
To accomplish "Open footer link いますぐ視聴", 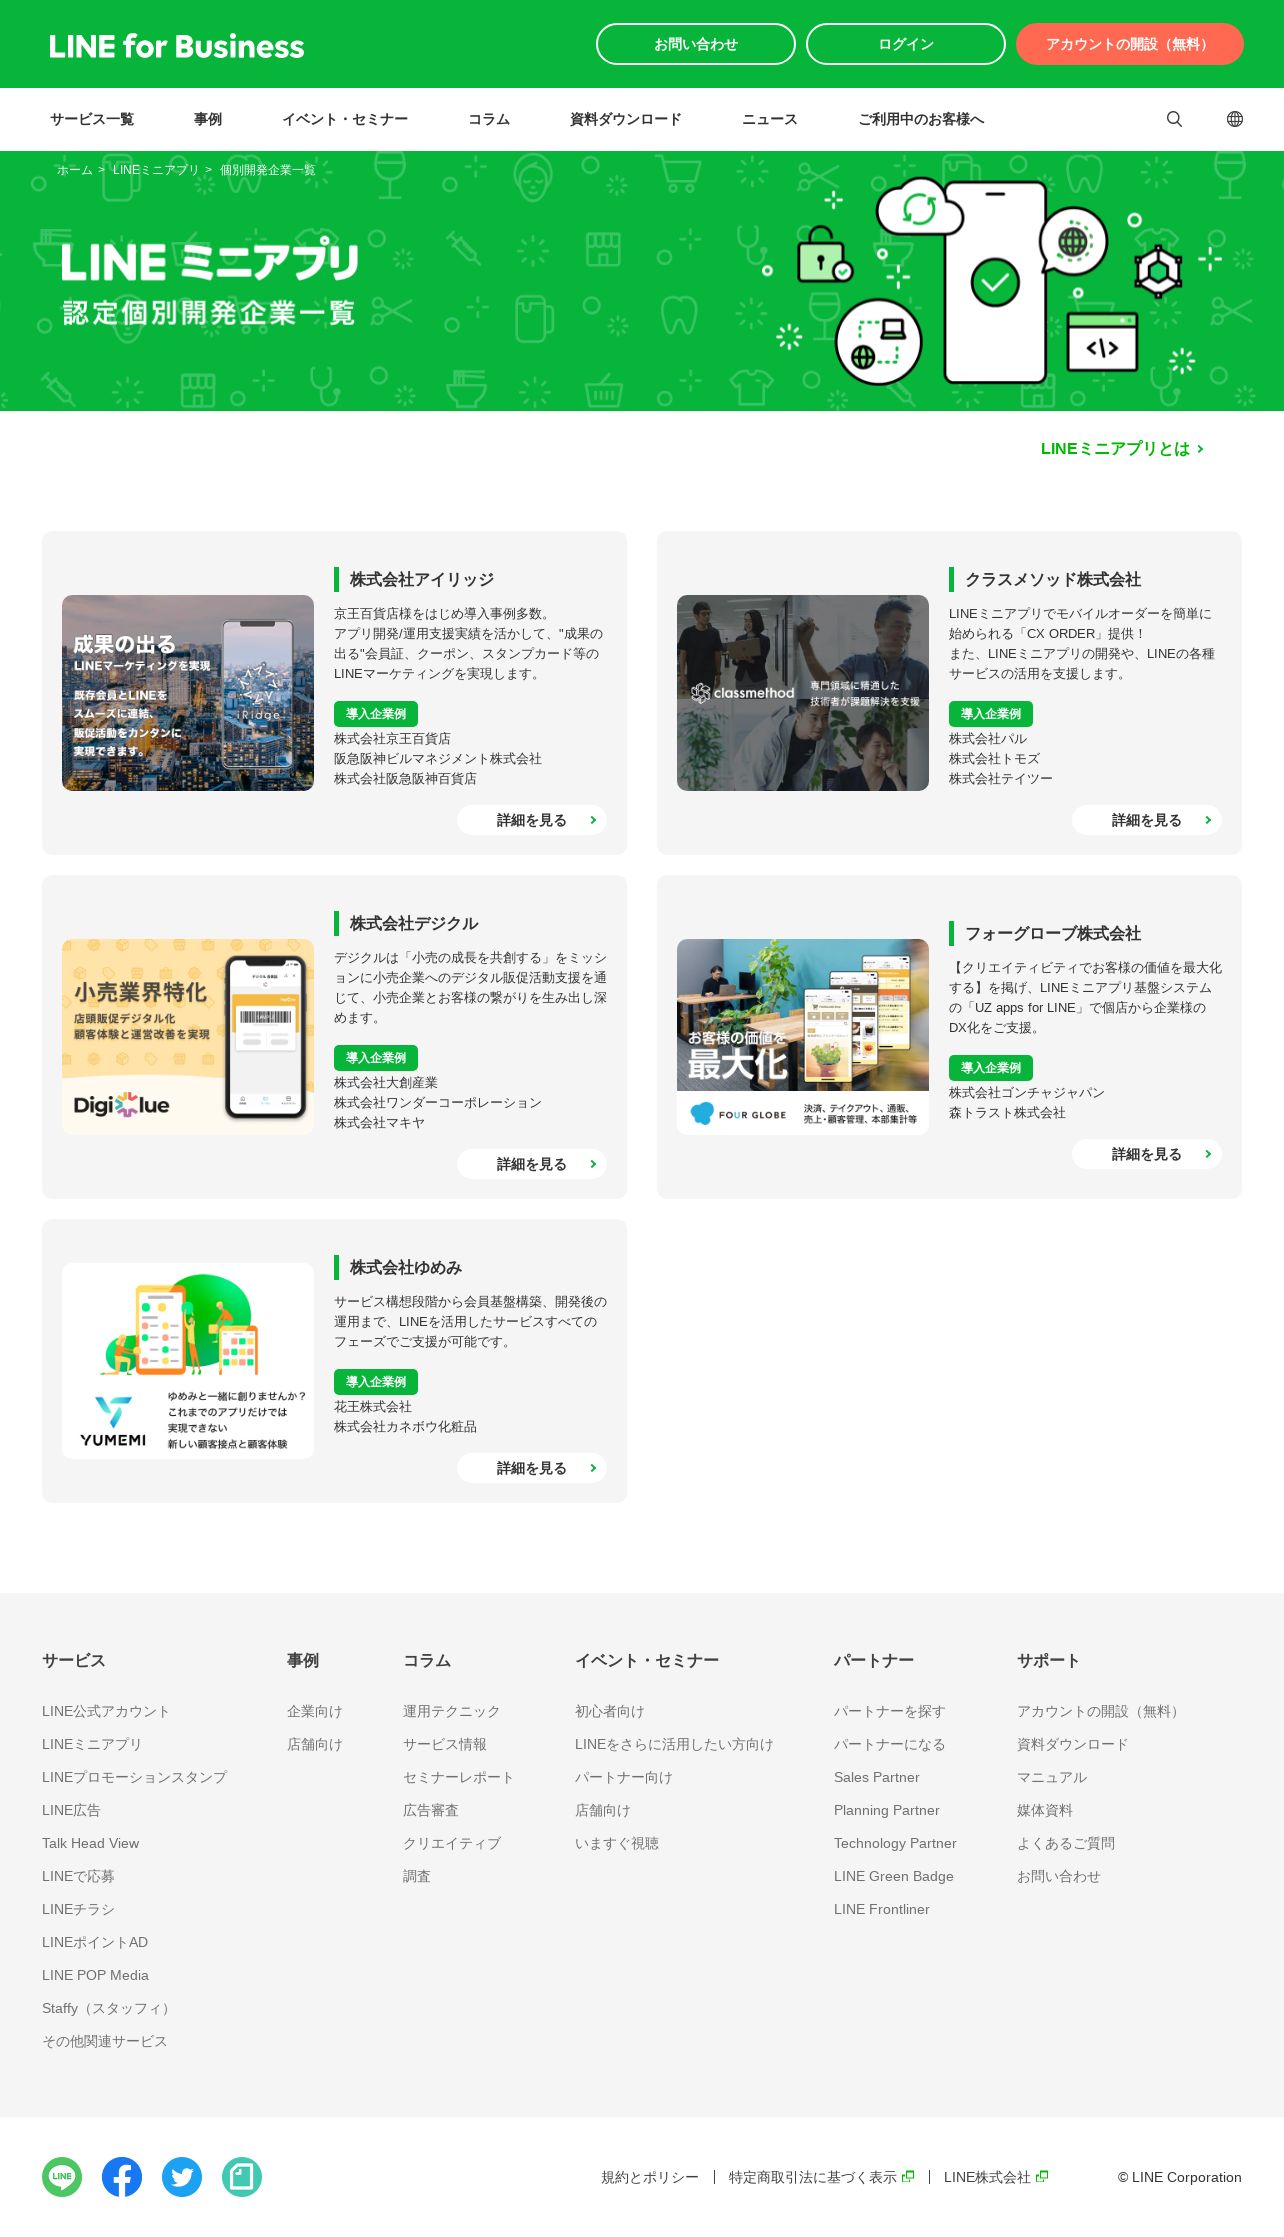I will click(x=617, y=1843).
